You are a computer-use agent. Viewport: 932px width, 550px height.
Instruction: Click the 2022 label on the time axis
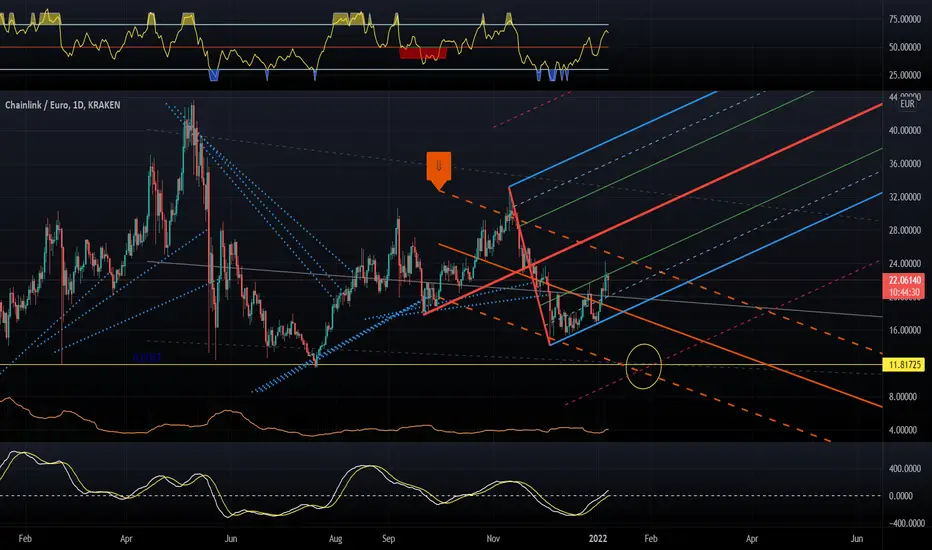tap(598, 539)
